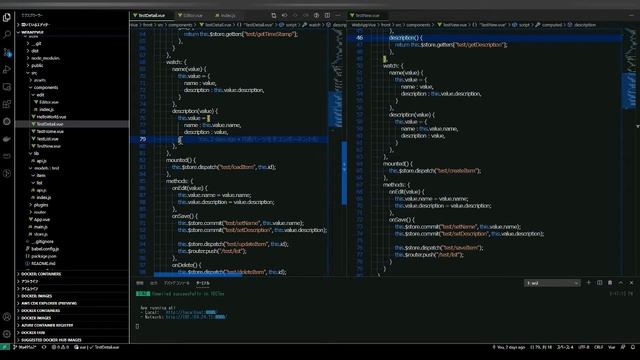Open the Manage gear icon
Image resolution: width=640 pixels, height=360 pixels.
[x=7, y=334]
